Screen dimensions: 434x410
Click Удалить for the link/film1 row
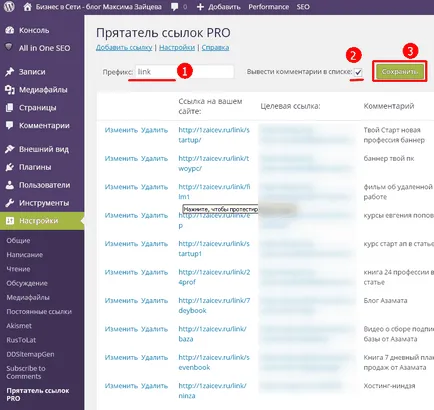coord(154,187)
